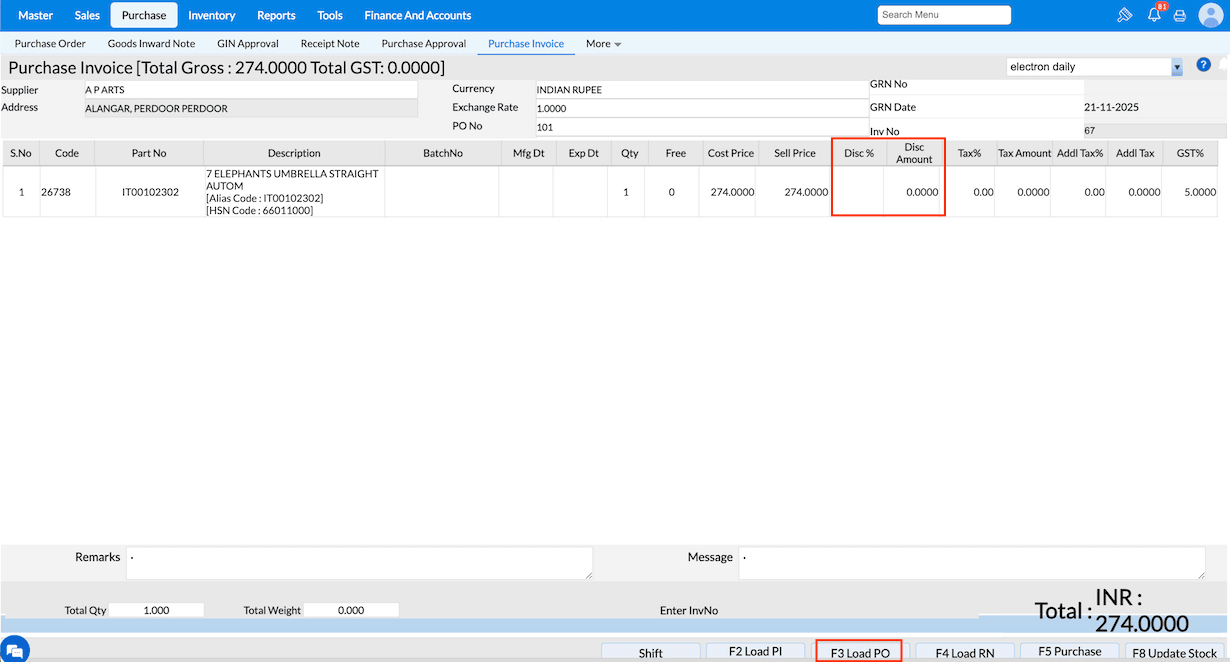The height and width of the screenshot is (662, 1230).
Task: Click the Description column header
Action: [x=294, y=153]
